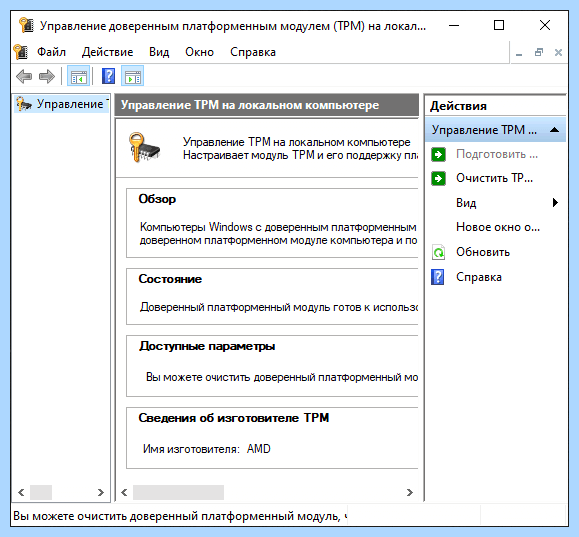This screenshot has width=579, height=537.
Task: Click right scroll arrow in the tree pane
Action: pyautogui.click(x=100, y=492)
